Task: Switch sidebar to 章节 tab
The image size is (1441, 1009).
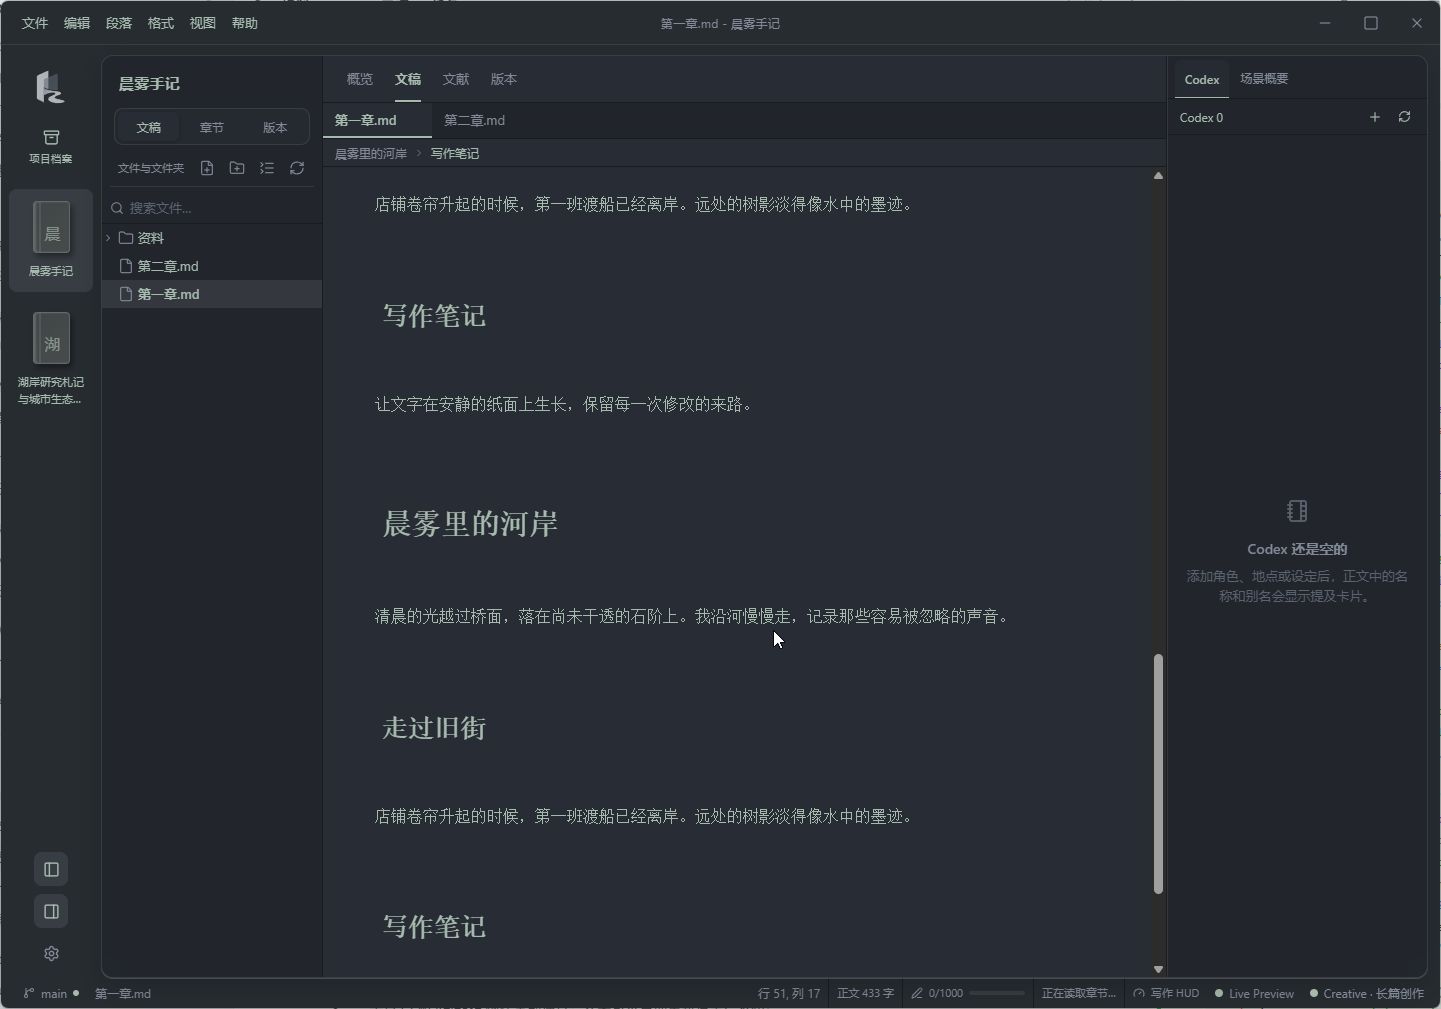Action: point(212,127)
